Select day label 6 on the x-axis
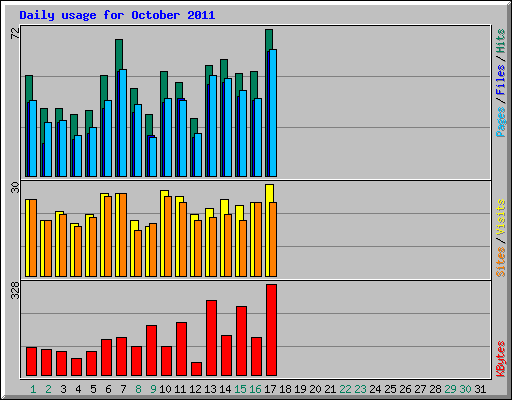Viewport: 512px width, 400px height. pos(108,389)
